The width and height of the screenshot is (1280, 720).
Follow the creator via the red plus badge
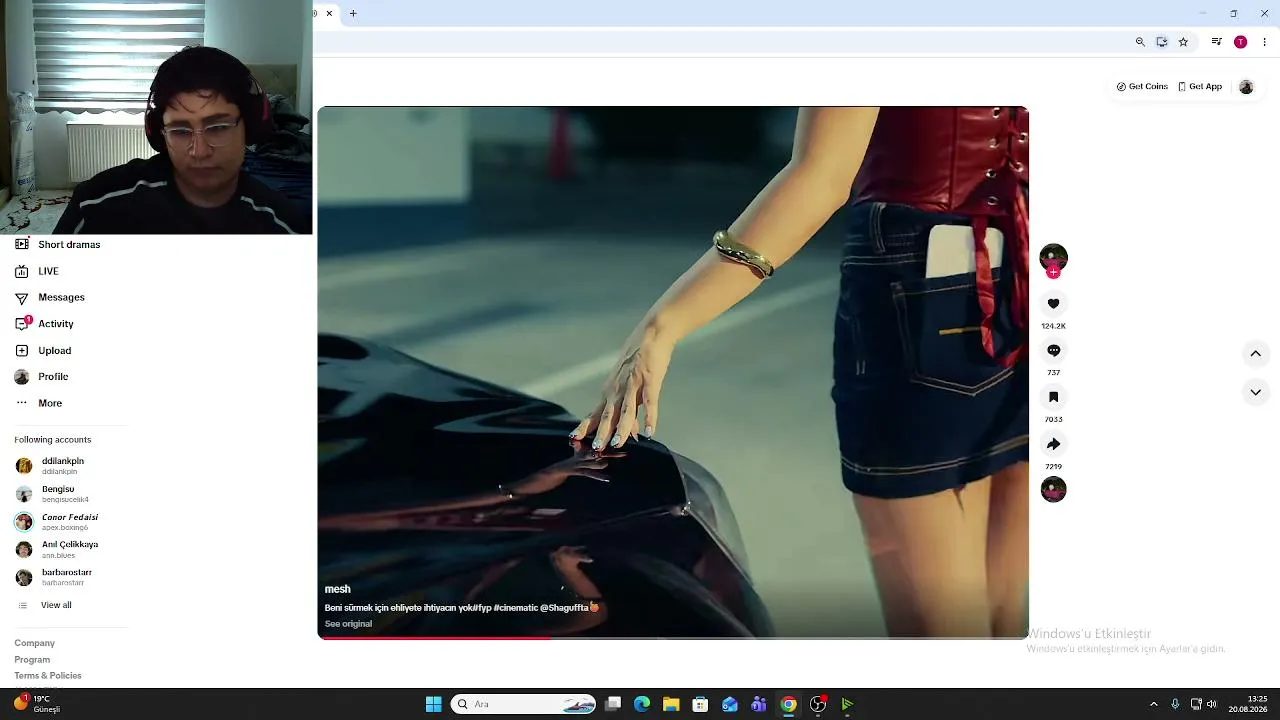tap(1053, 272)
